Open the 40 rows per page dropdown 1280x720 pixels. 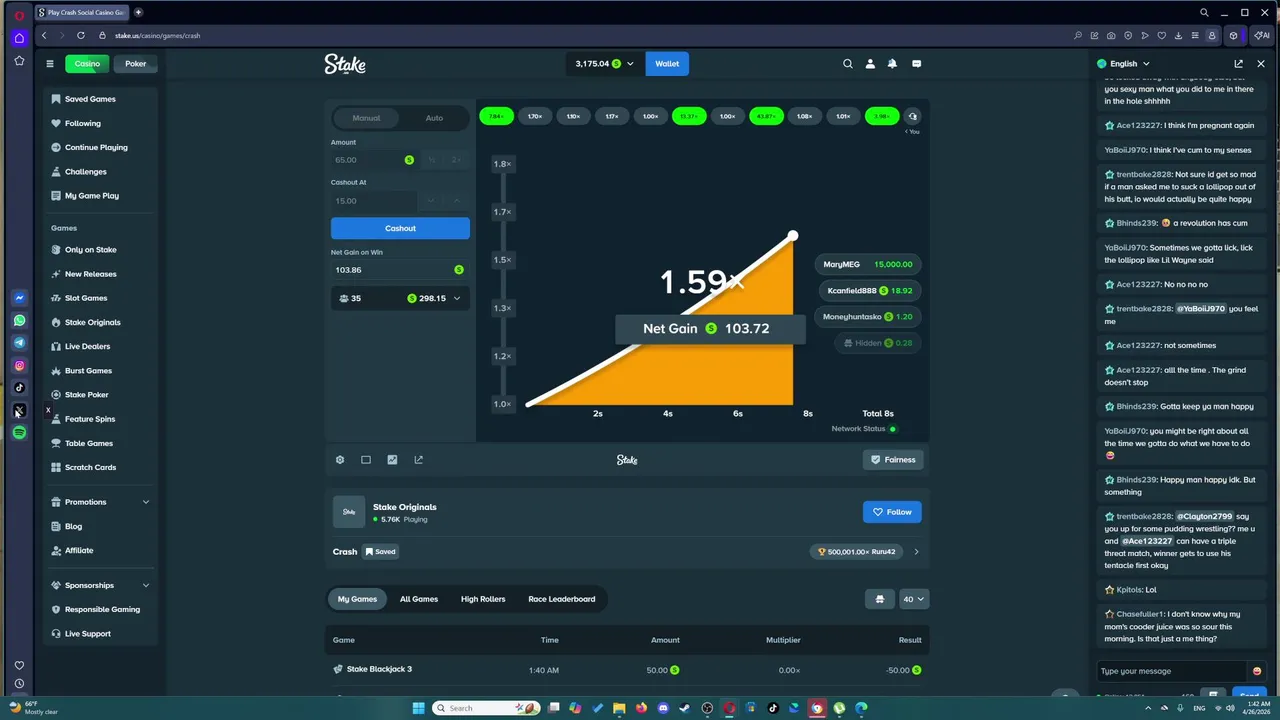coord(915,599)
